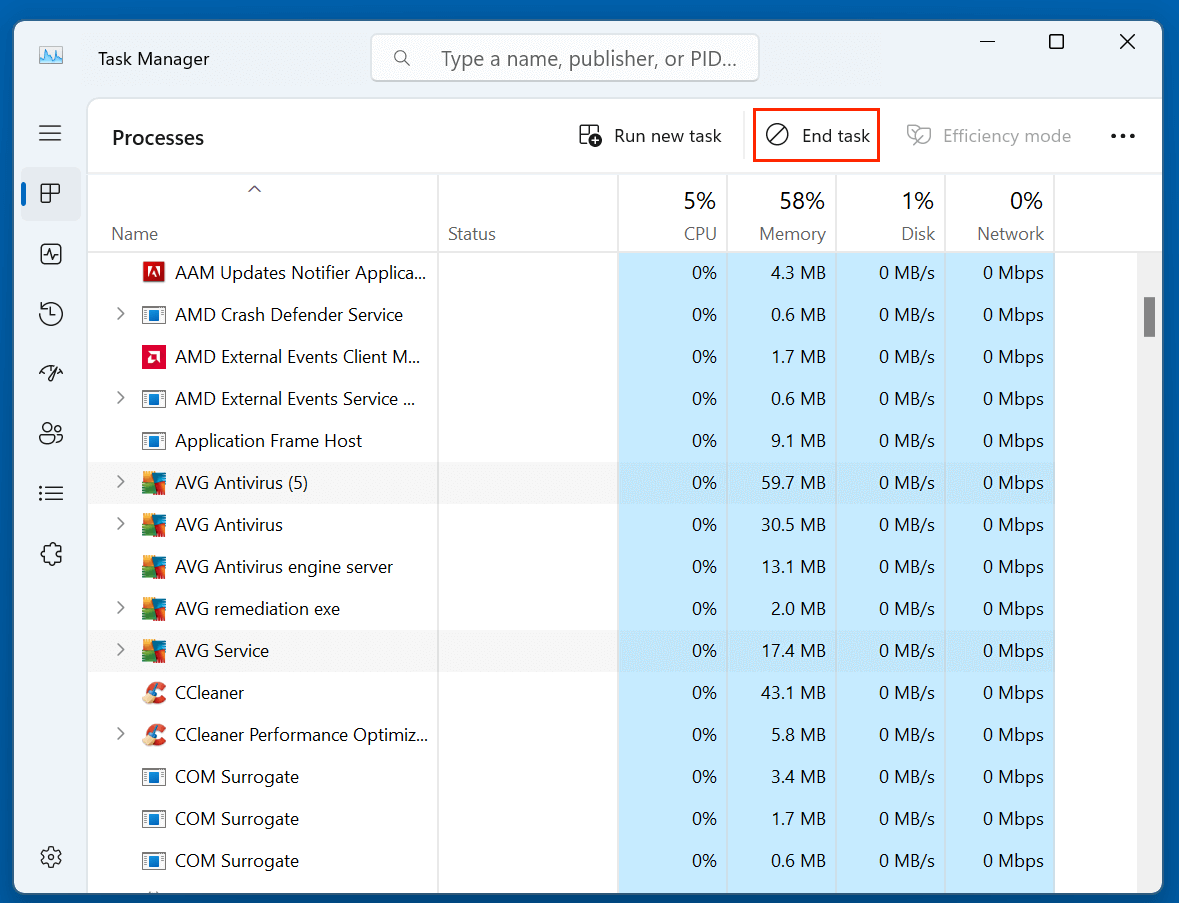Click the vertical scrollbar thumb

point(1149,316)
